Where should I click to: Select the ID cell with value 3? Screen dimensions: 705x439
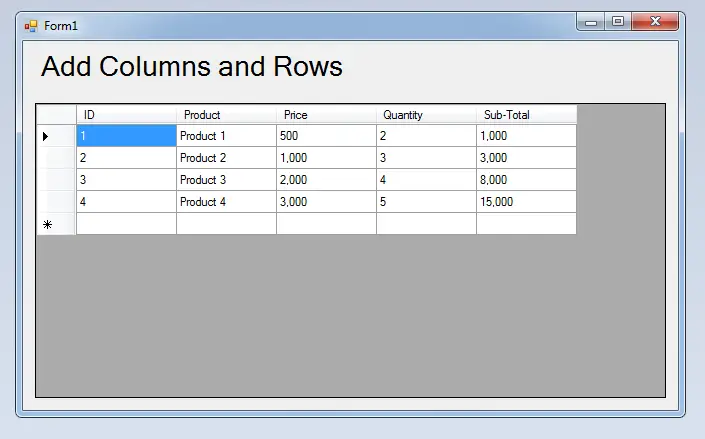coord(126,180)
